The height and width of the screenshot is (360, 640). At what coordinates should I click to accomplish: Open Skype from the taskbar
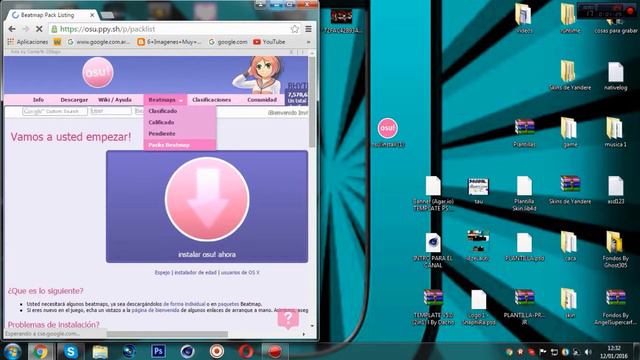pyautogui.click(x=70, y=351)
